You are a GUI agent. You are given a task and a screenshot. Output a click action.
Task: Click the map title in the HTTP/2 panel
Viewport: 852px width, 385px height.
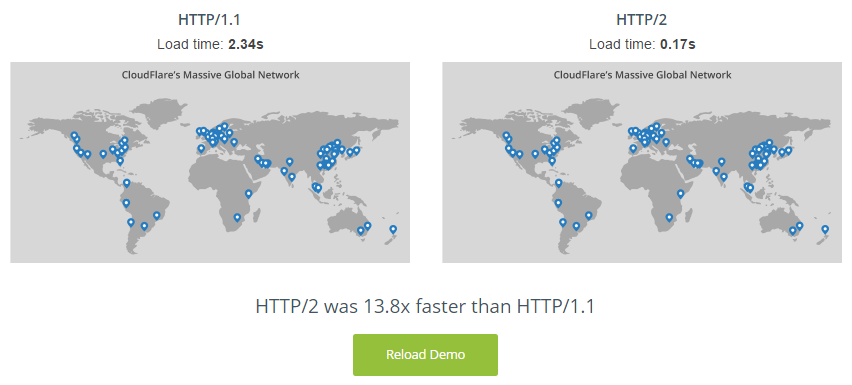pos(642,75)
